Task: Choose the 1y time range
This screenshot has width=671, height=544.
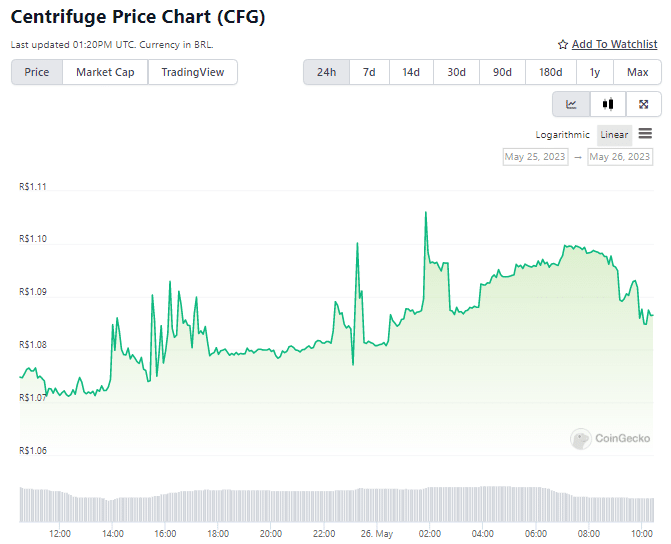Action: [595, 72]
